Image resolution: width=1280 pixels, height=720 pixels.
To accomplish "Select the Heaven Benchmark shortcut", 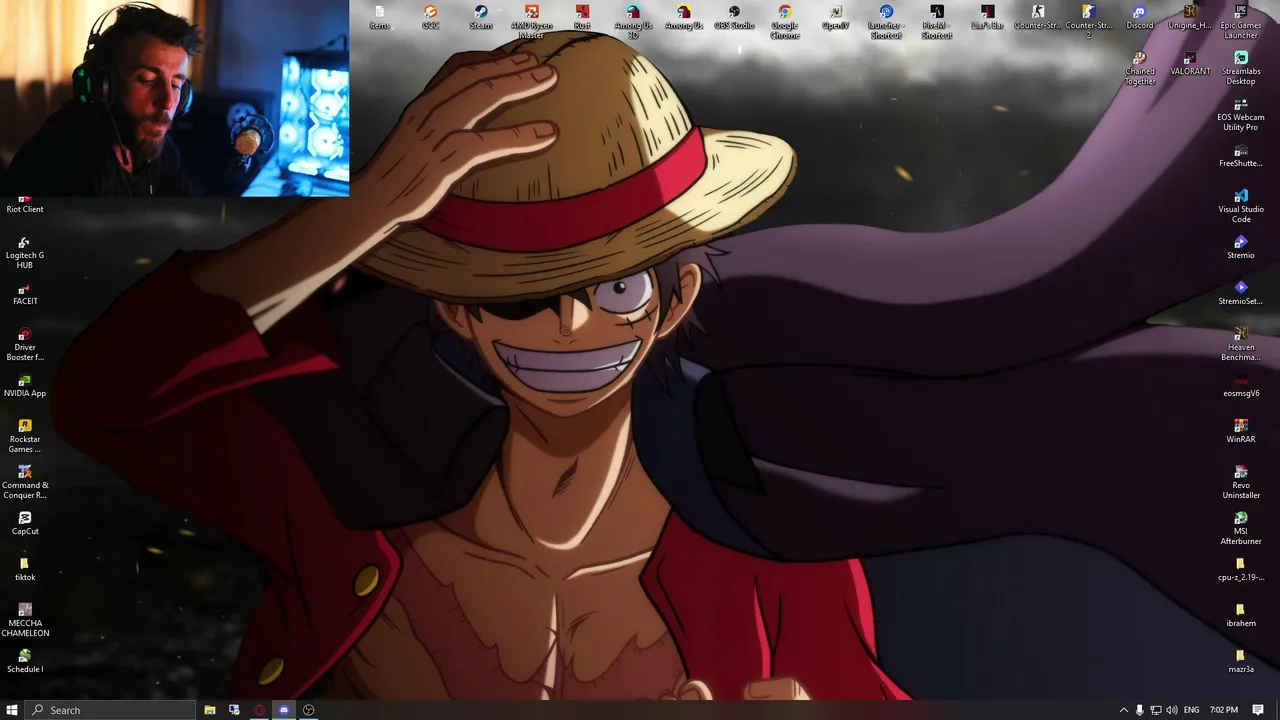I will (x=1241, y=344).
